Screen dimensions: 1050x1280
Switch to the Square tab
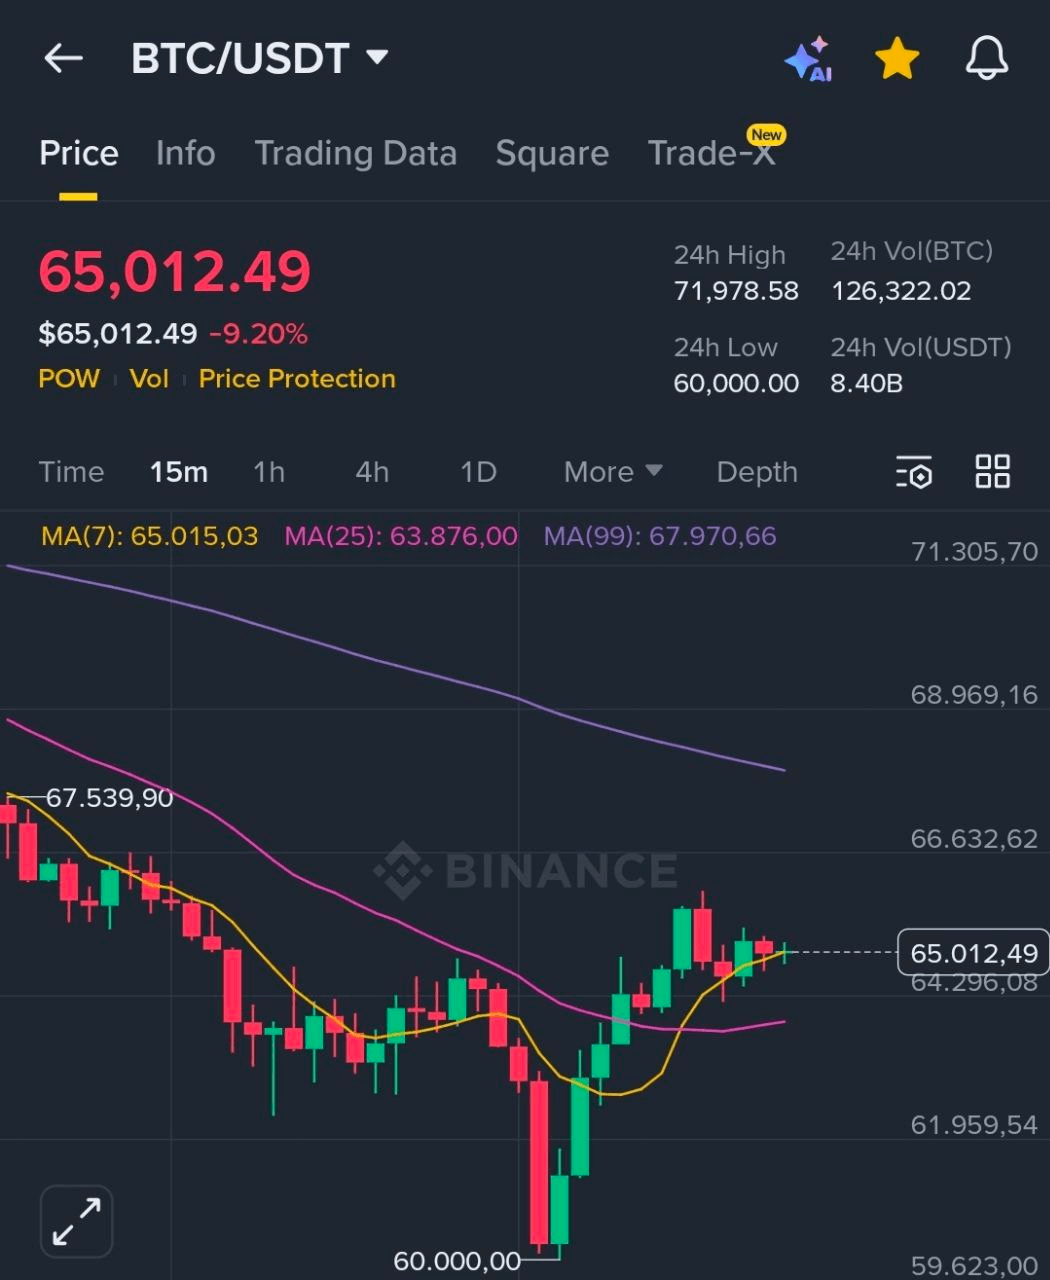[552, 153]
